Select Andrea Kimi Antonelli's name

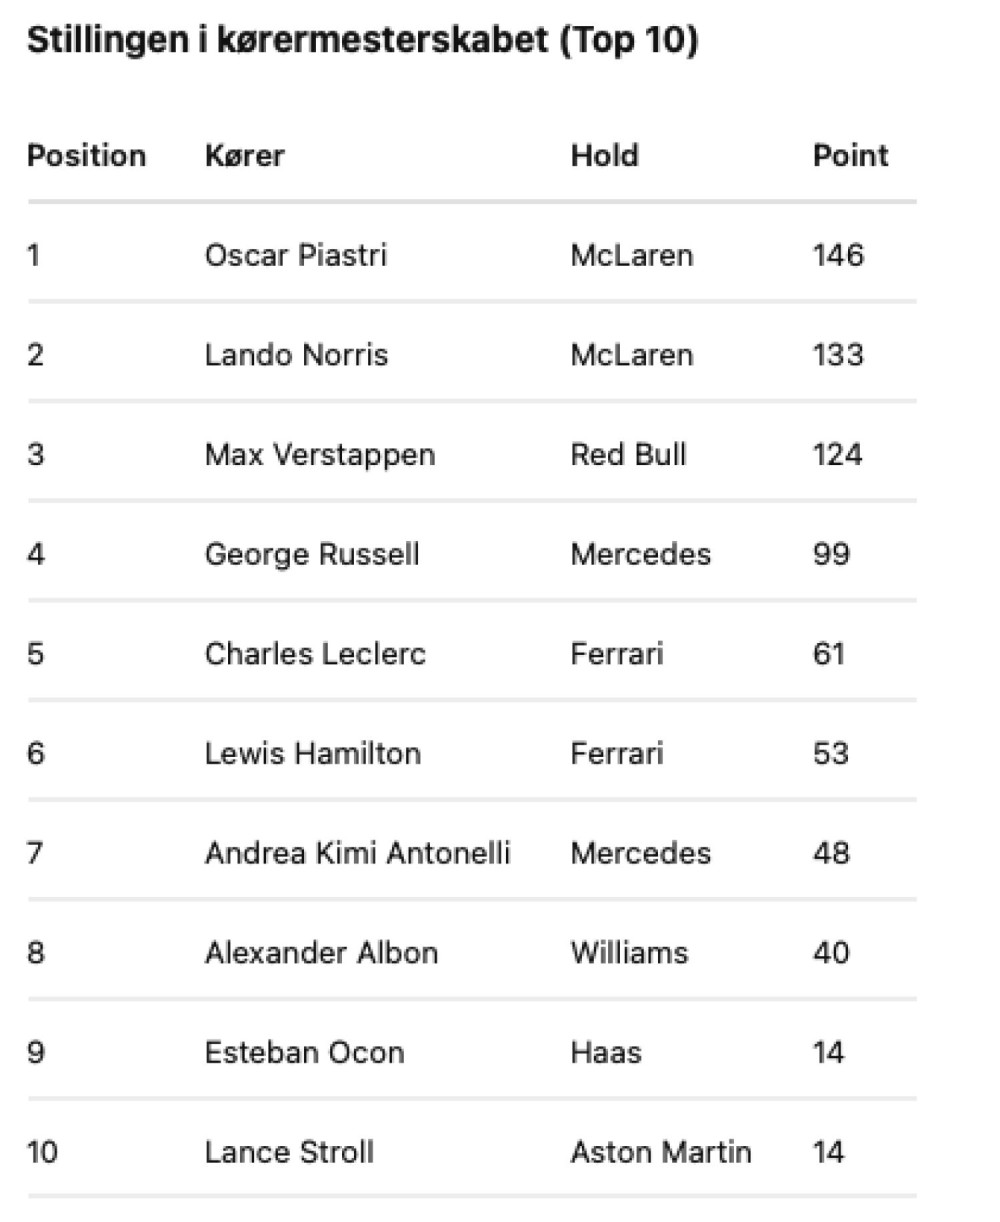(357, 853)
